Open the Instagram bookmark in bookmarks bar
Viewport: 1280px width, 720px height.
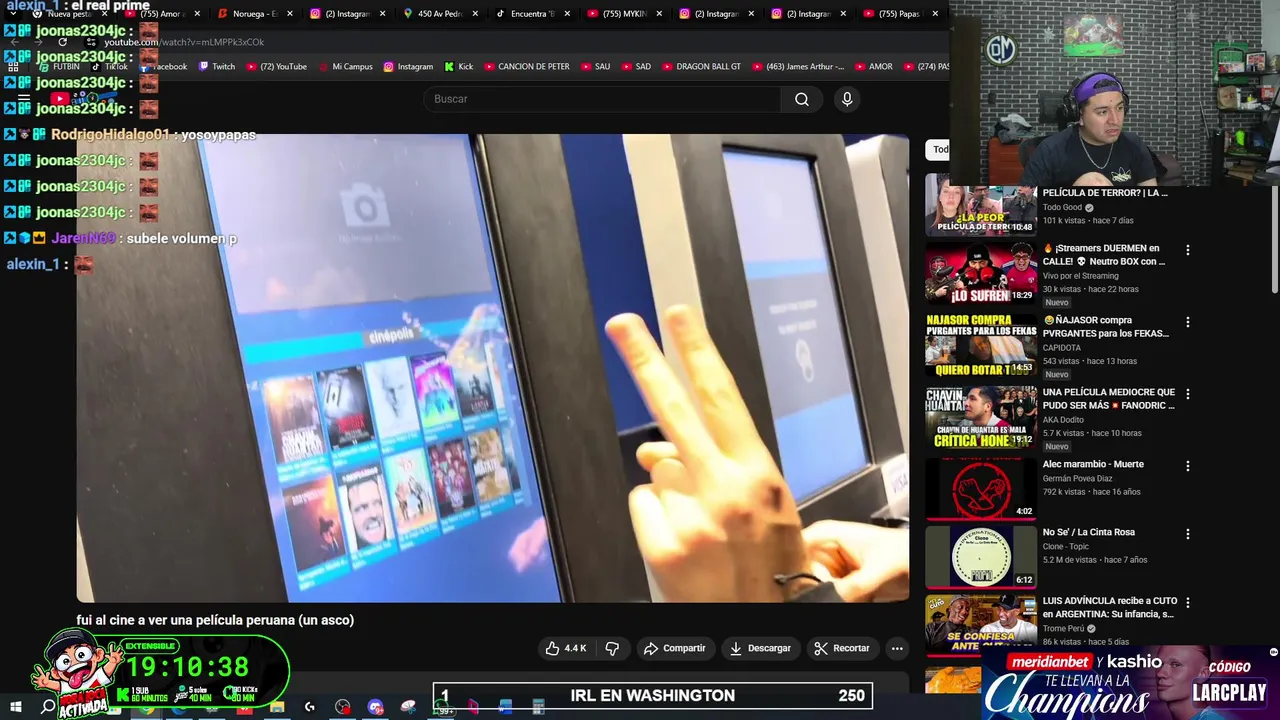tap(408, 67)
